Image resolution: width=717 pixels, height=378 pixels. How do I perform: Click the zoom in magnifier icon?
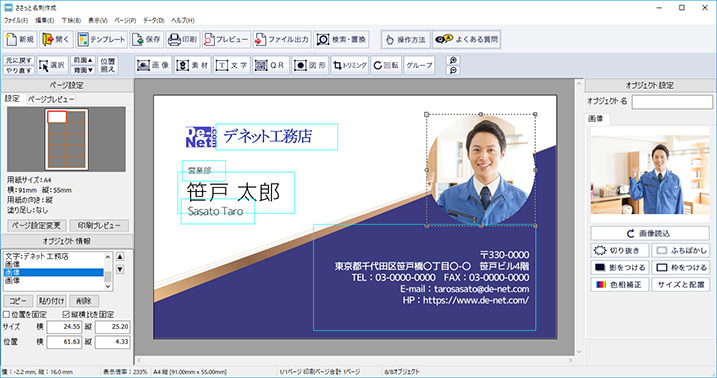pyautogui.click(x=453, y=60)
